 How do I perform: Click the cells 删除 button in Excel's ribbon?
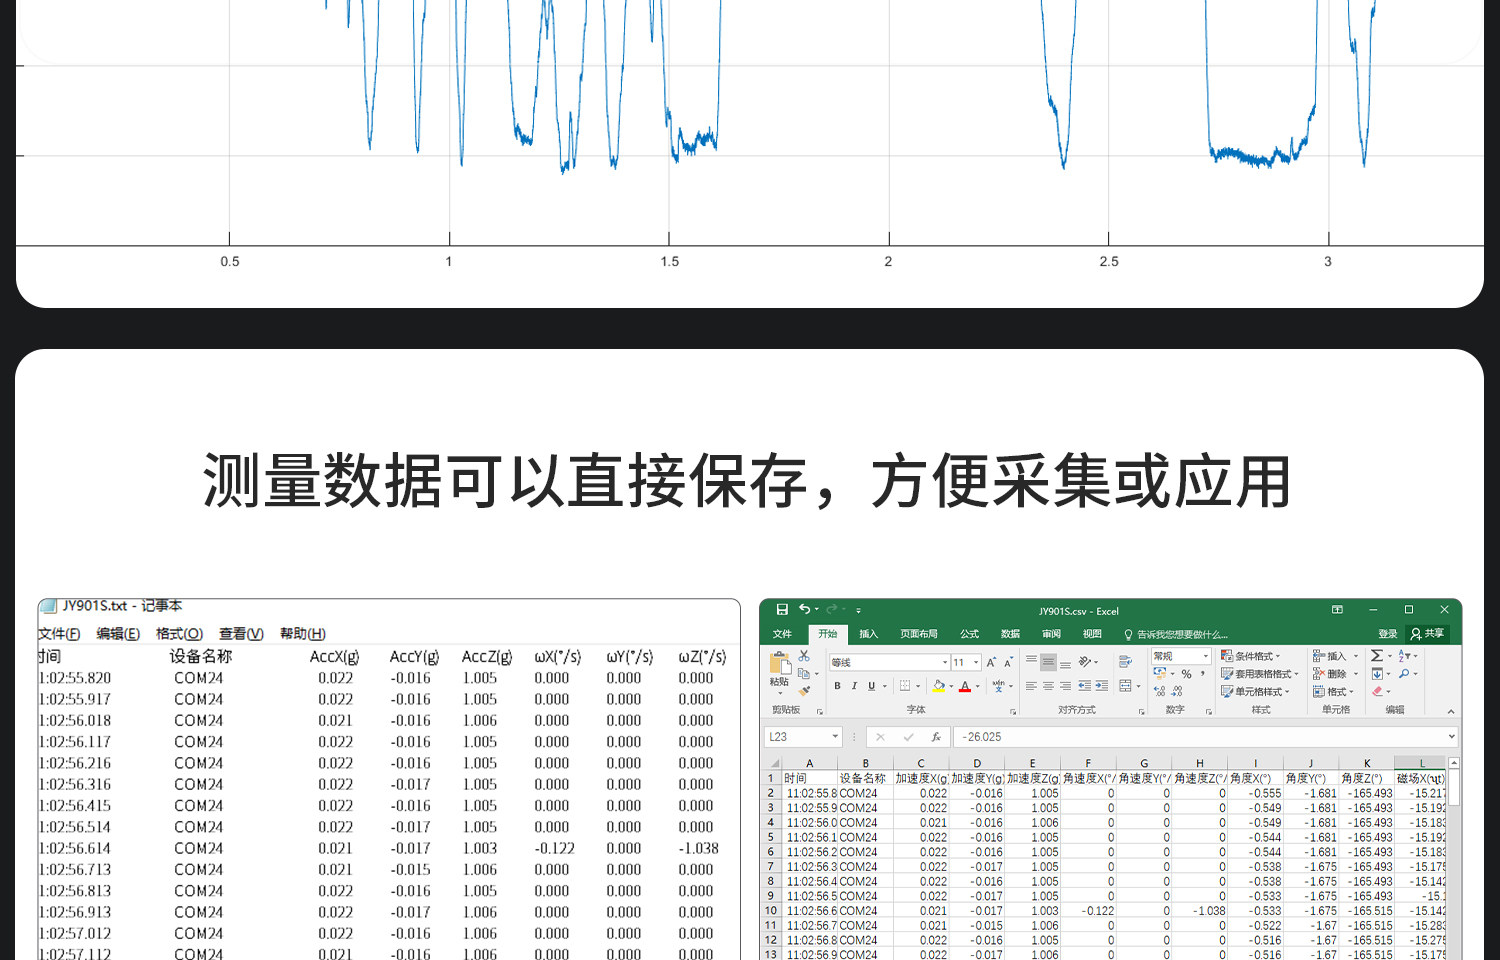coord(1336,674)
